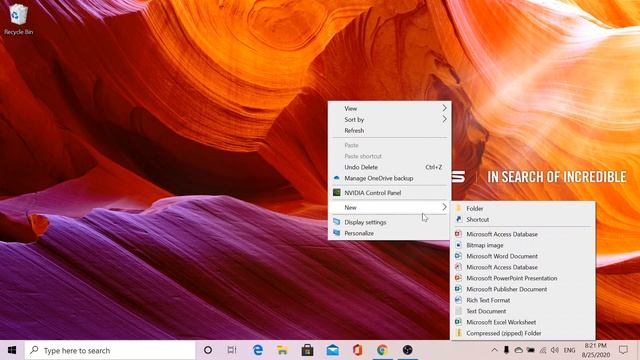The image size is (640, 360).
Task: Open the clock showing 8:21 PM
Action: (596, 350)
